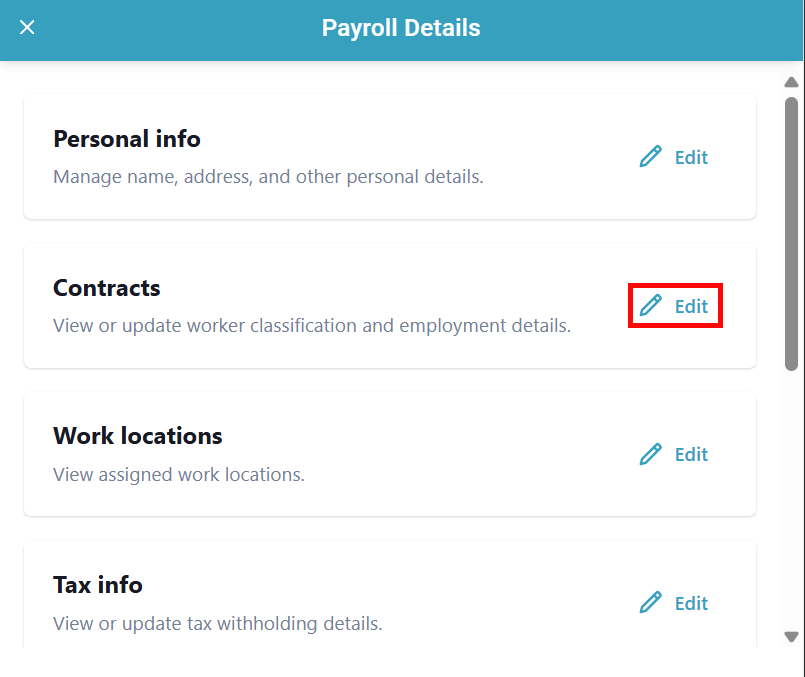Select the Tax info heading
The width and height of the screenshot is (805, 677).
[x=98, y=585]
